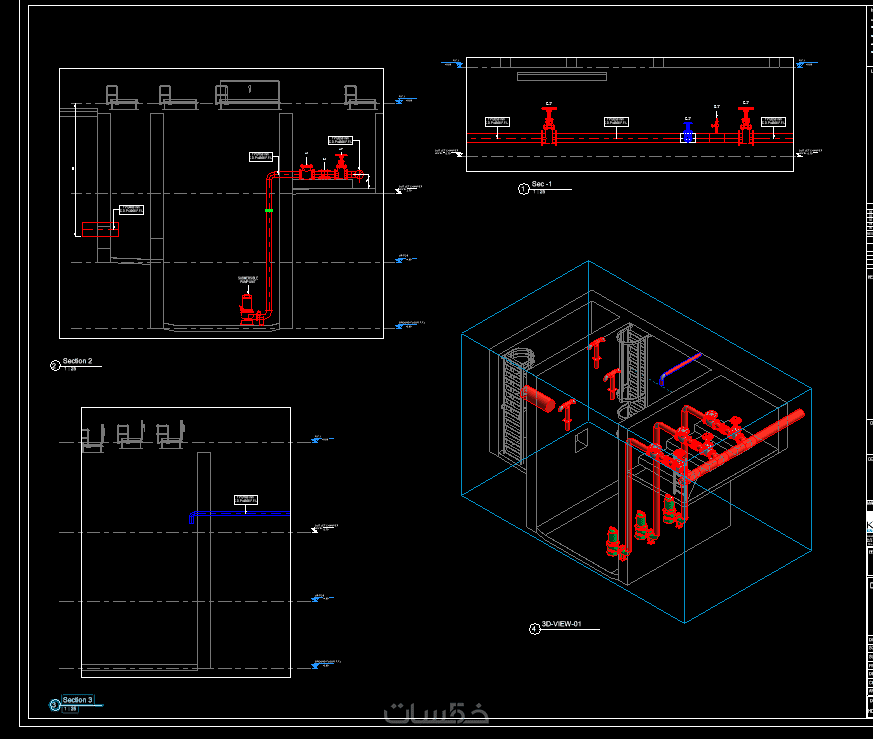This screenshot has height=739, width=873.
Task: Select the blue pipe in Section 3
Action: click(x=240, y=514)
